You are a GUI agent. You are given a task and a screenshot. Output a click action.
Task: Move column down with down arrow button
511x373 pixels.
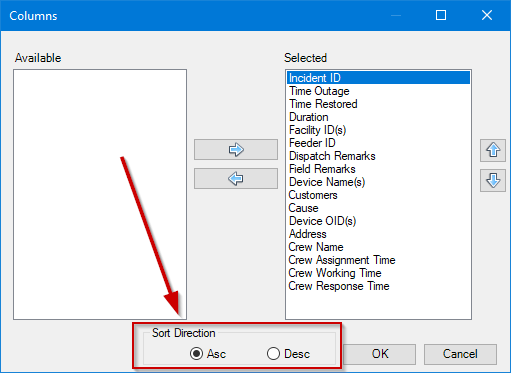click(x=493, y=181)
